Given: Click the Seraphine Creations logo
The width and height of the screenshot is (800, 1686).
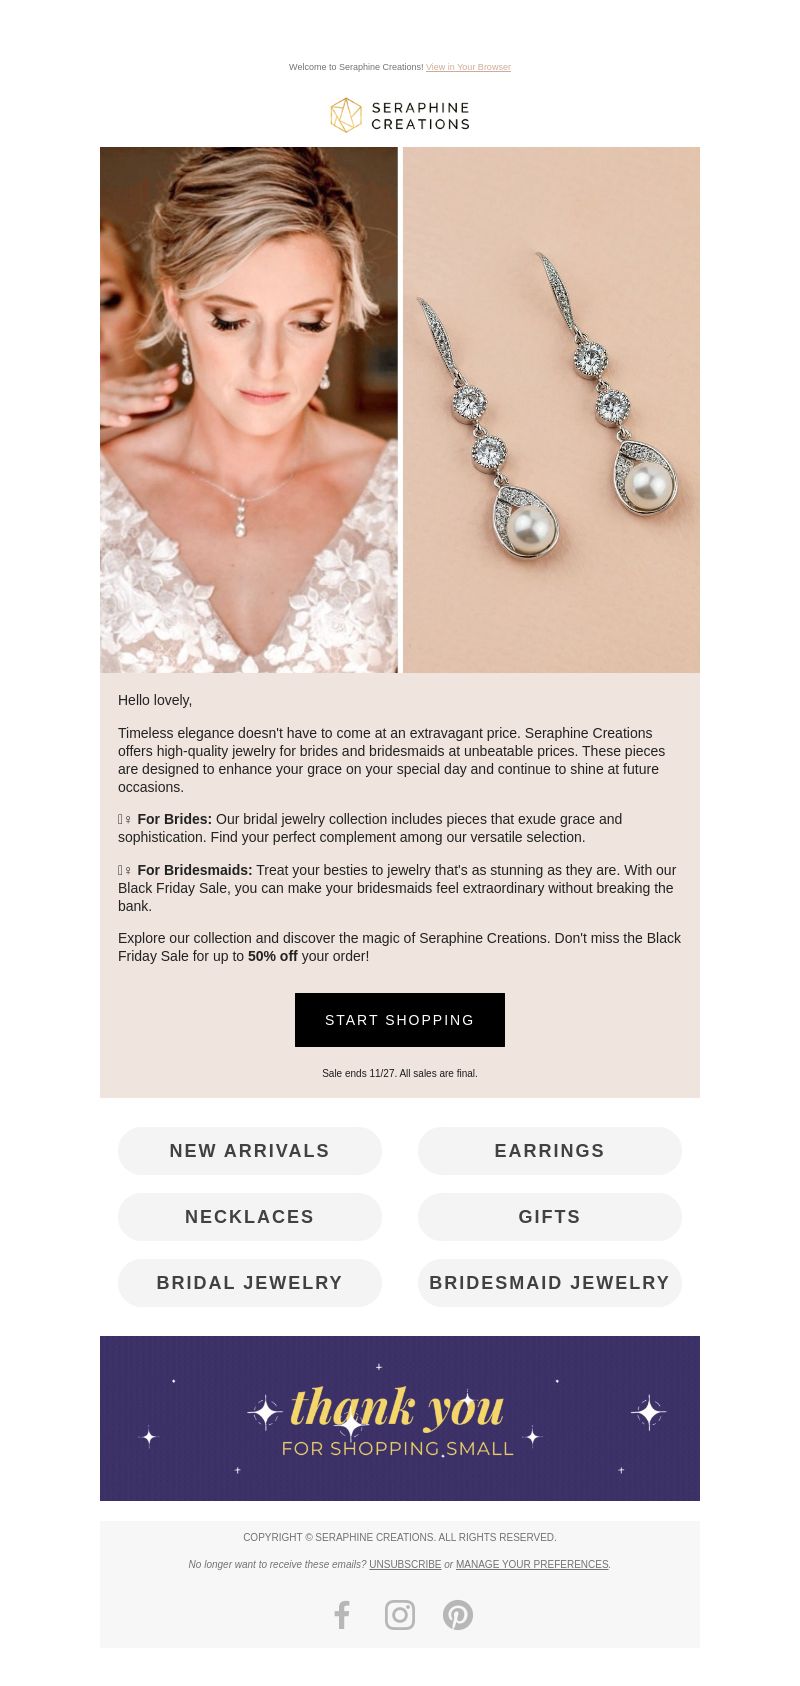Looking at the screenshot, I should (x=400, y=115).
